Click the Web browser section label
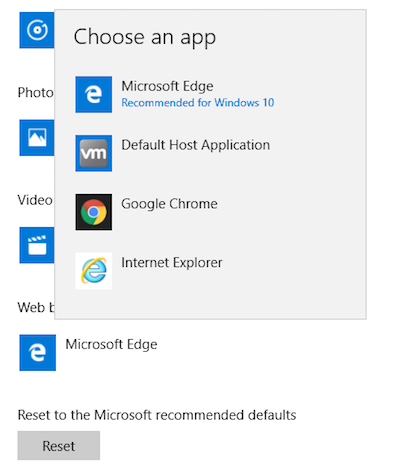 (36, 307)
